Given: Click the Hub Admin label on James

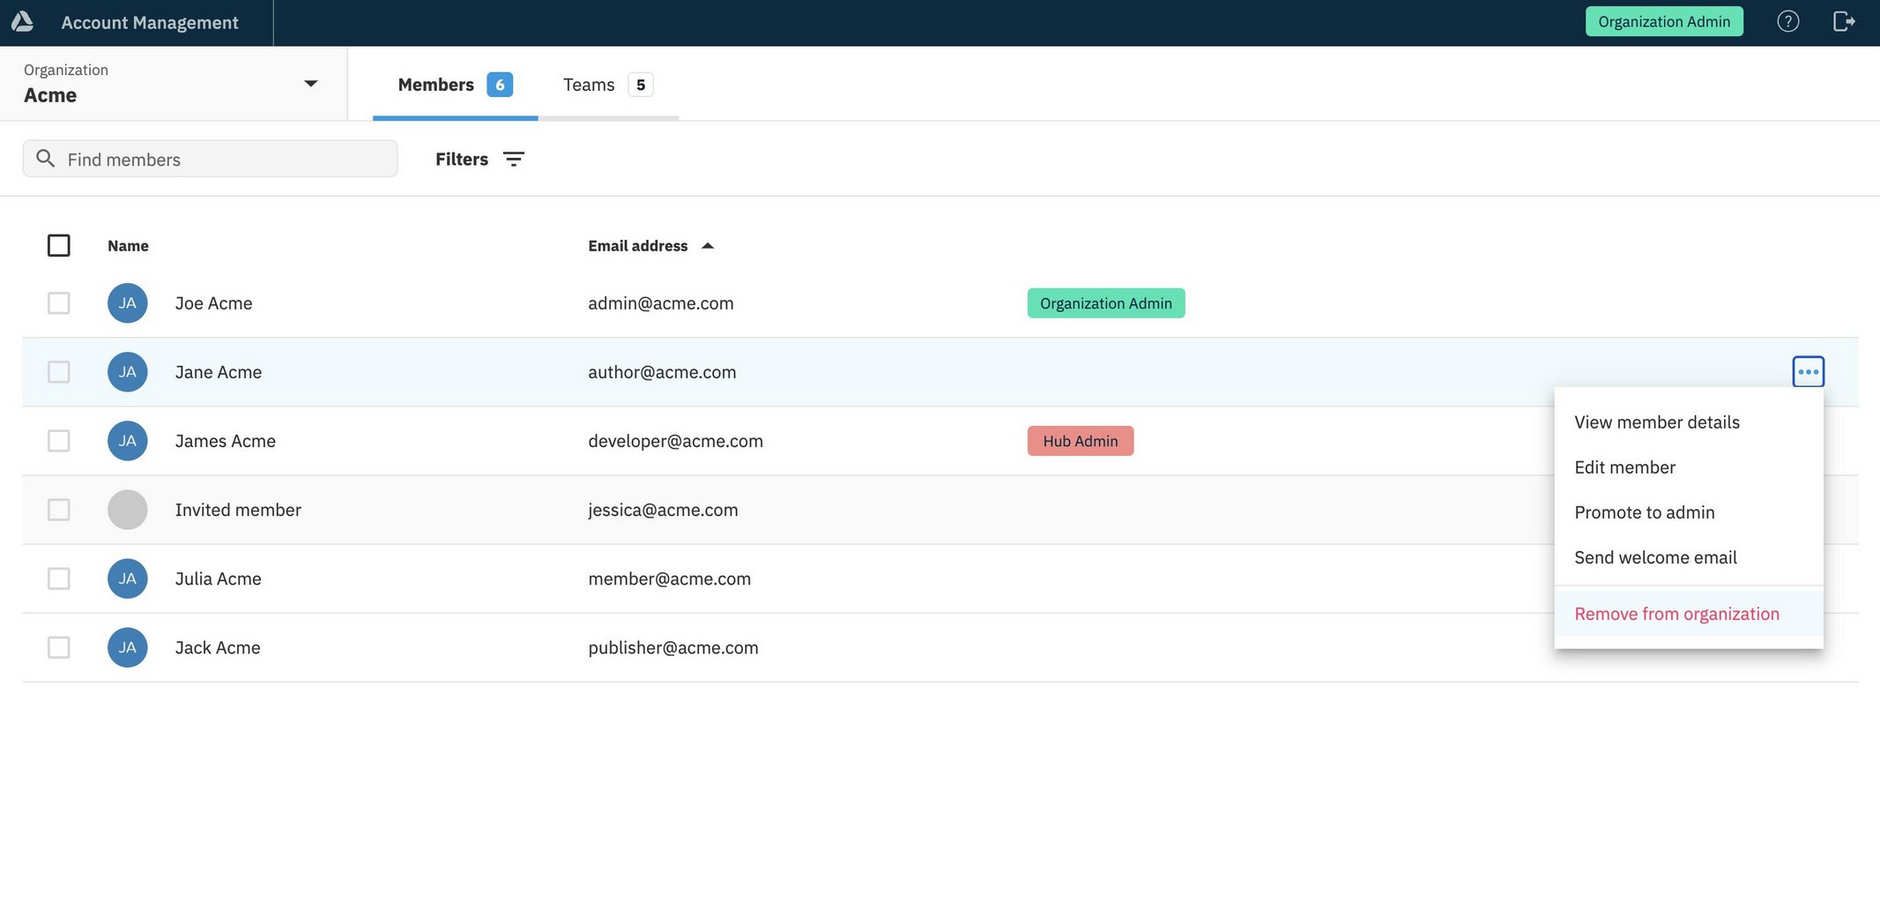Looking at the screenshot, I should [1080, 441].
